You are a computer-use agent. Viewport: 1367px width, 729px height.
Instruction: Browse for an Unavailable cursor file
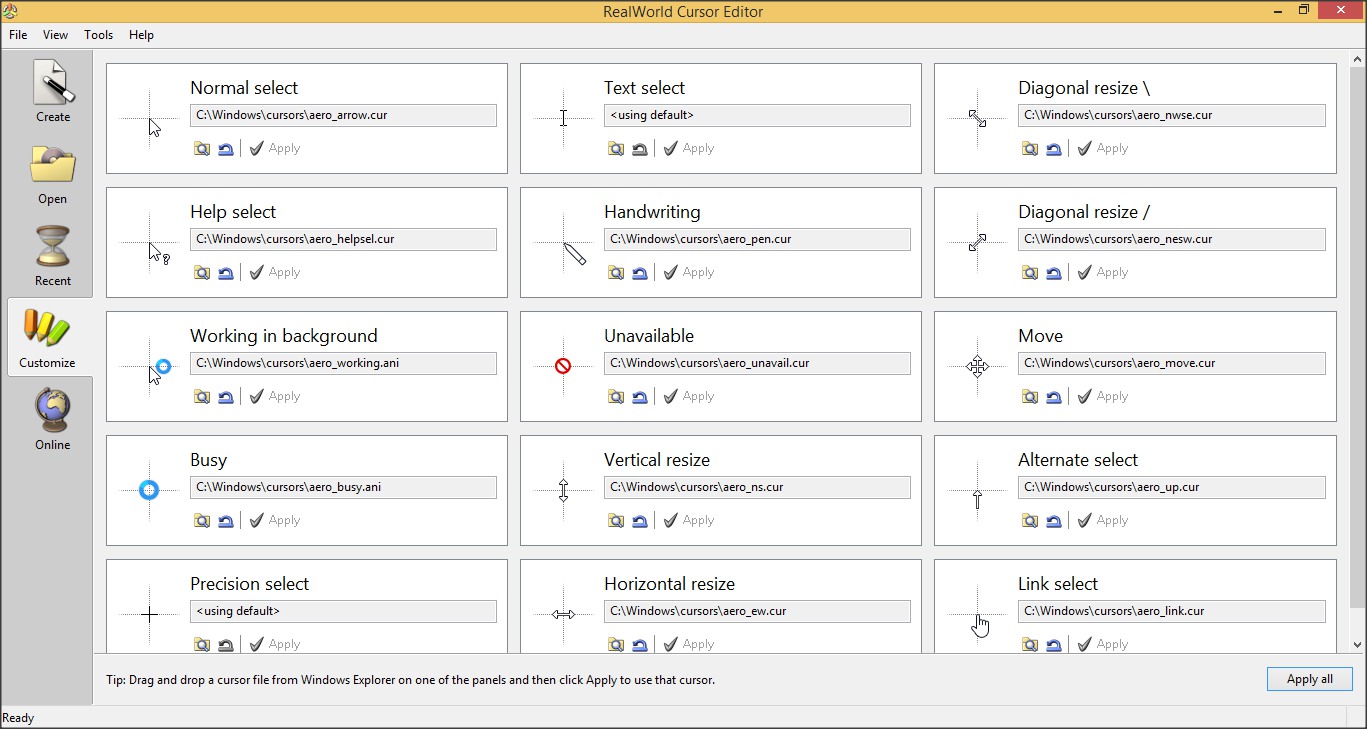615,396
